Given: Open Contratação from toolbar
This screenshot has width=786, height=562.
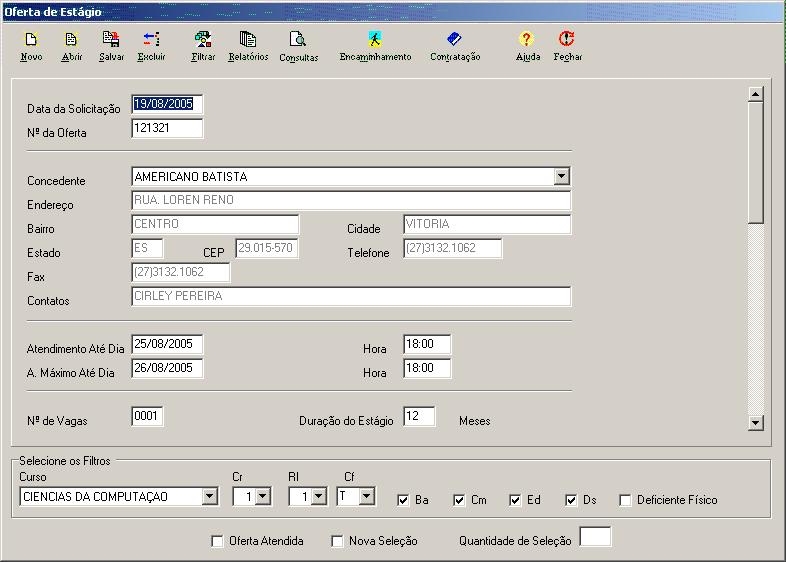Looking at the screenshot, I should 454,40.
